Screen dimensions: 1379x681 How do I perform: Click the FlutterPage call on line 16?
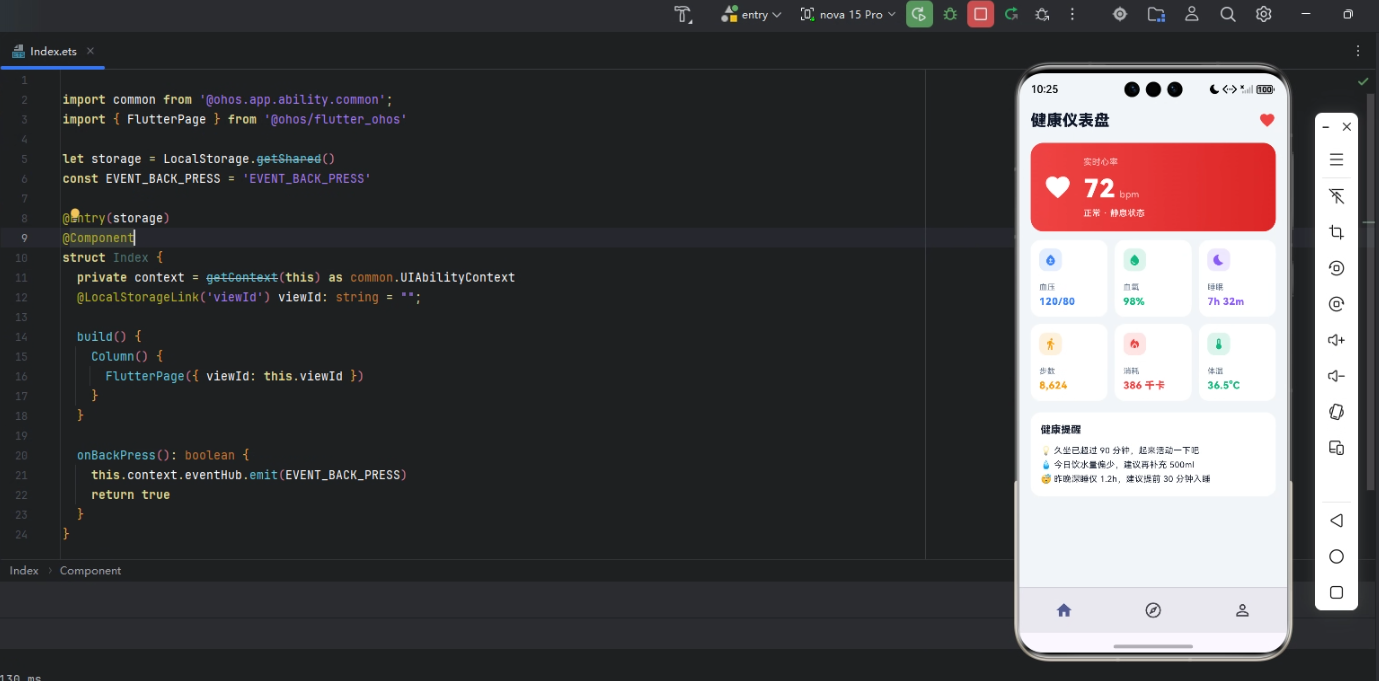(145, 376)
